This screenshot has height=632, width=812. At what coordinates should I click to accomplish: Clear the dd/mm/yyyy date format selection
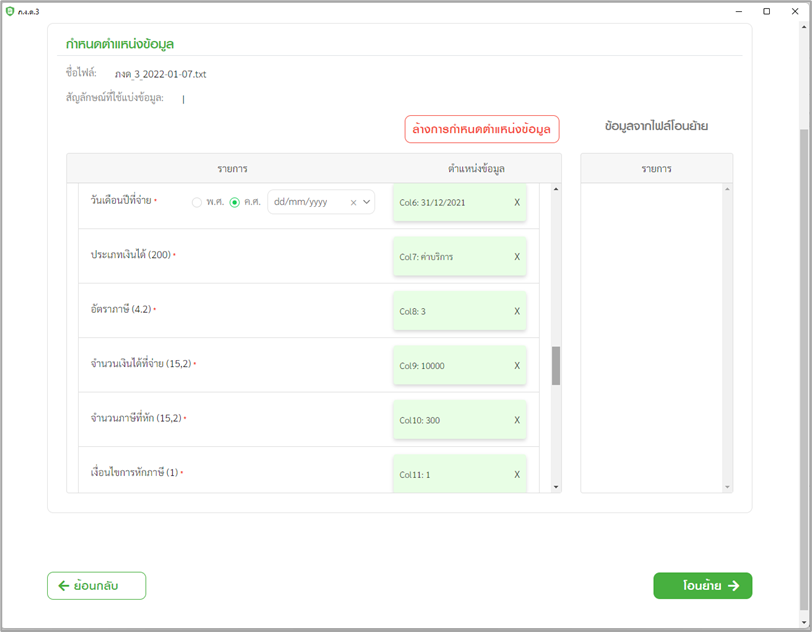(x=353, y=202)
